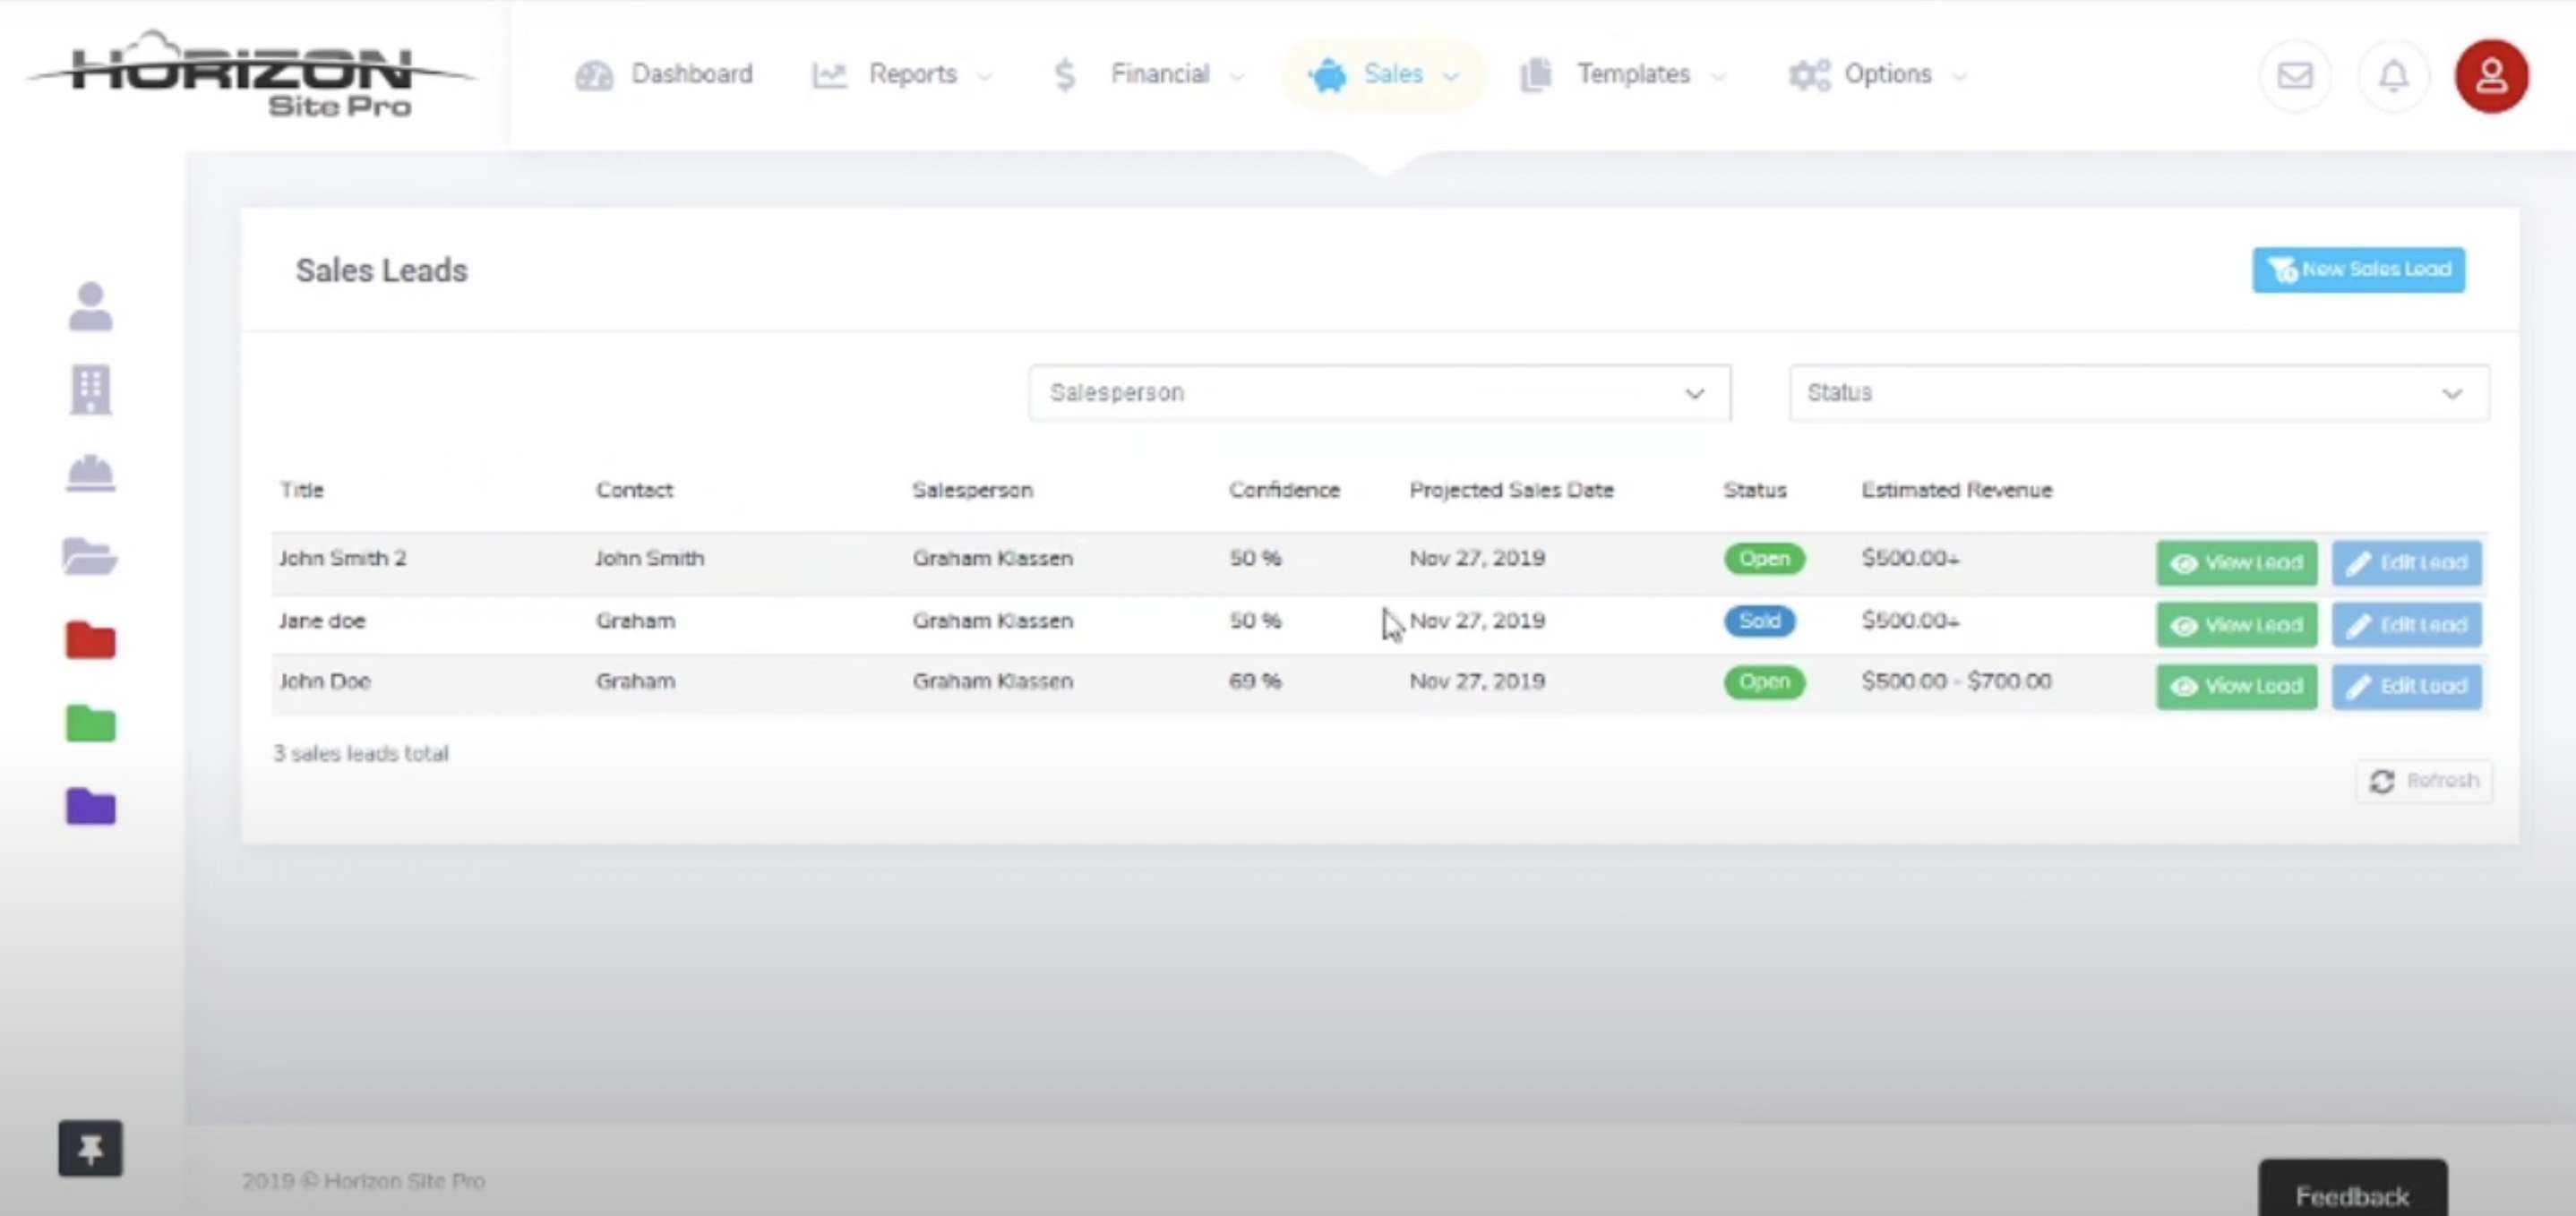2576x1216 pixels.
Task: Expand the Salesperson filter dropdown
Action: click(x=1379, y=393)
